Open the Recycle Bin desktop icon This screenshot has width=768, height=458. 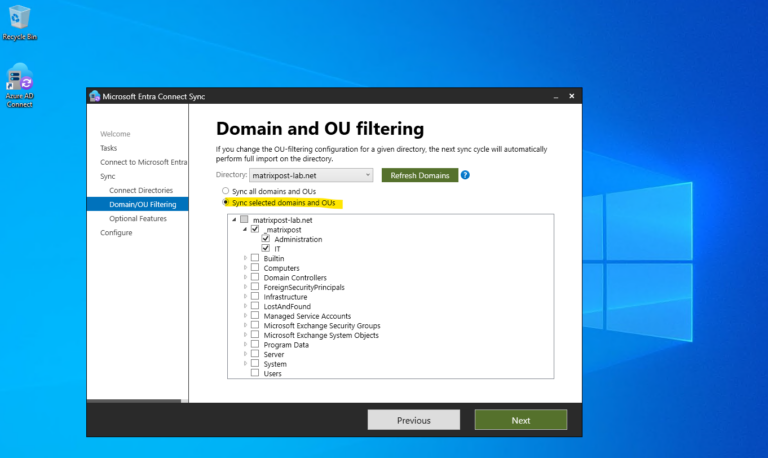[20, 23]
